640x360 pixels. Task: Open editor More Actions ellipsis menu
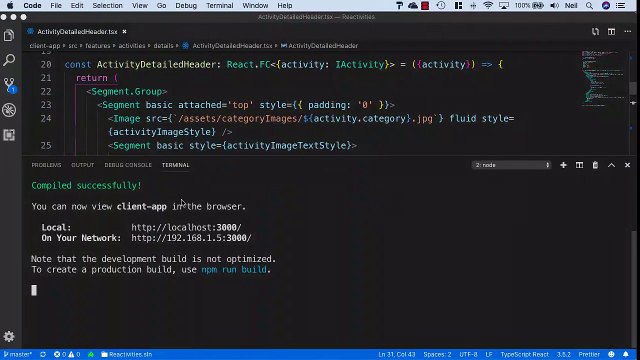pos(628,31)
